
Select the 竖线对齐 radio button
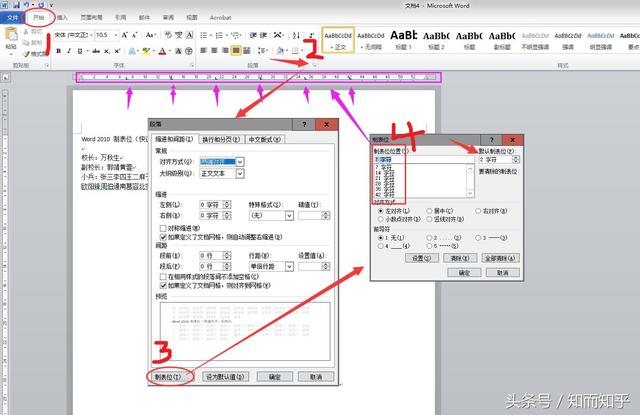tap(429, 219)
